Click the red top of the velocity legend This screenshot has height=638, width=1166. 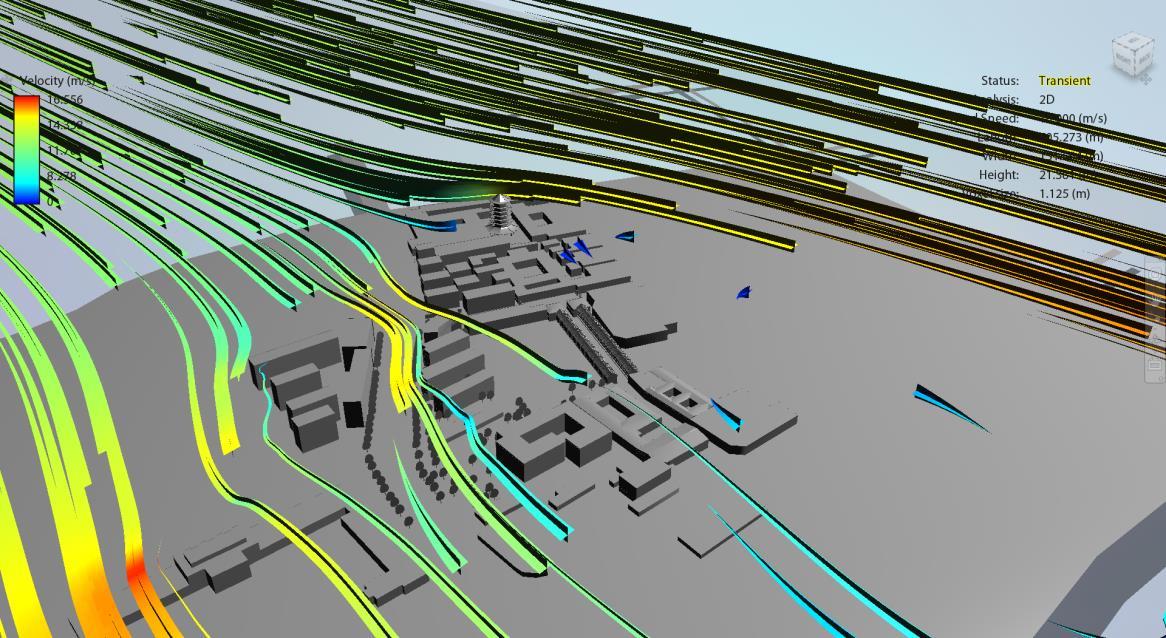click(26, 102)
